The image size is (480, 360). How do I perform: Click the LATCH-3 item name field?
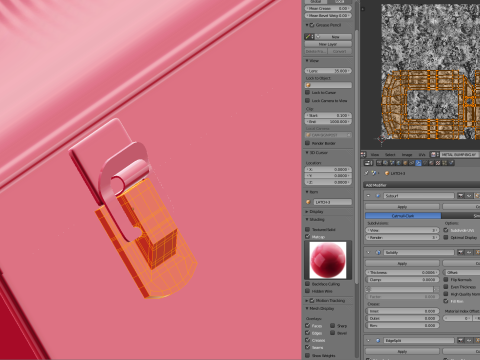click(x=332, y=202)
